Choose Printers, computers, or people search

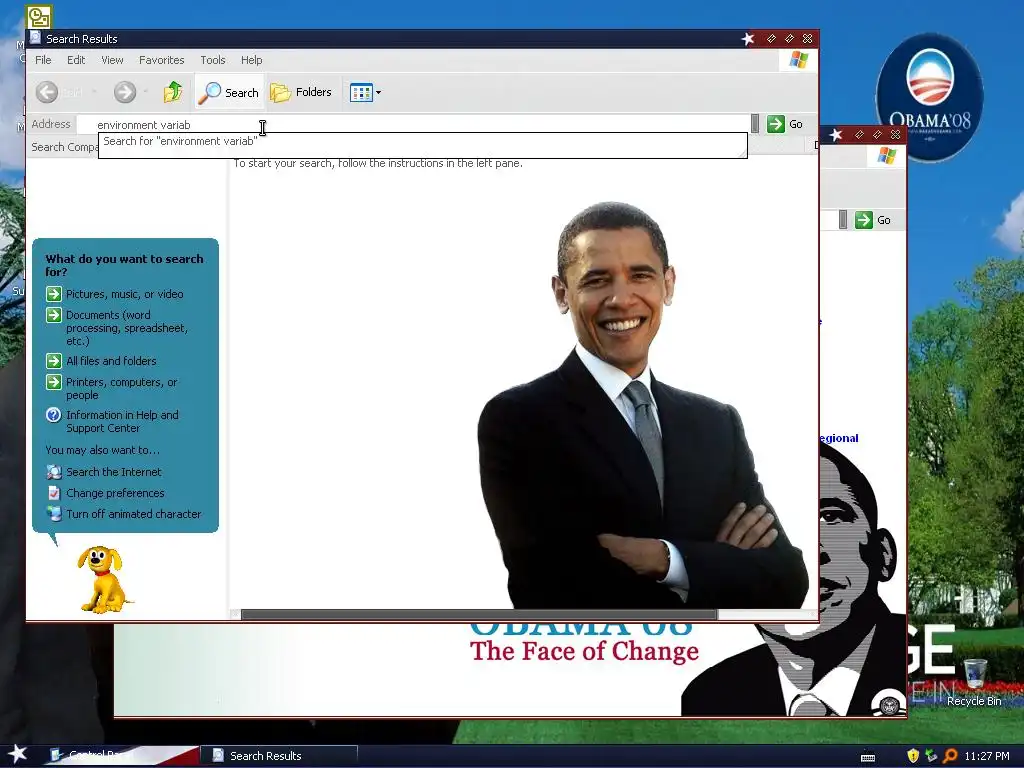pos(121,389)
